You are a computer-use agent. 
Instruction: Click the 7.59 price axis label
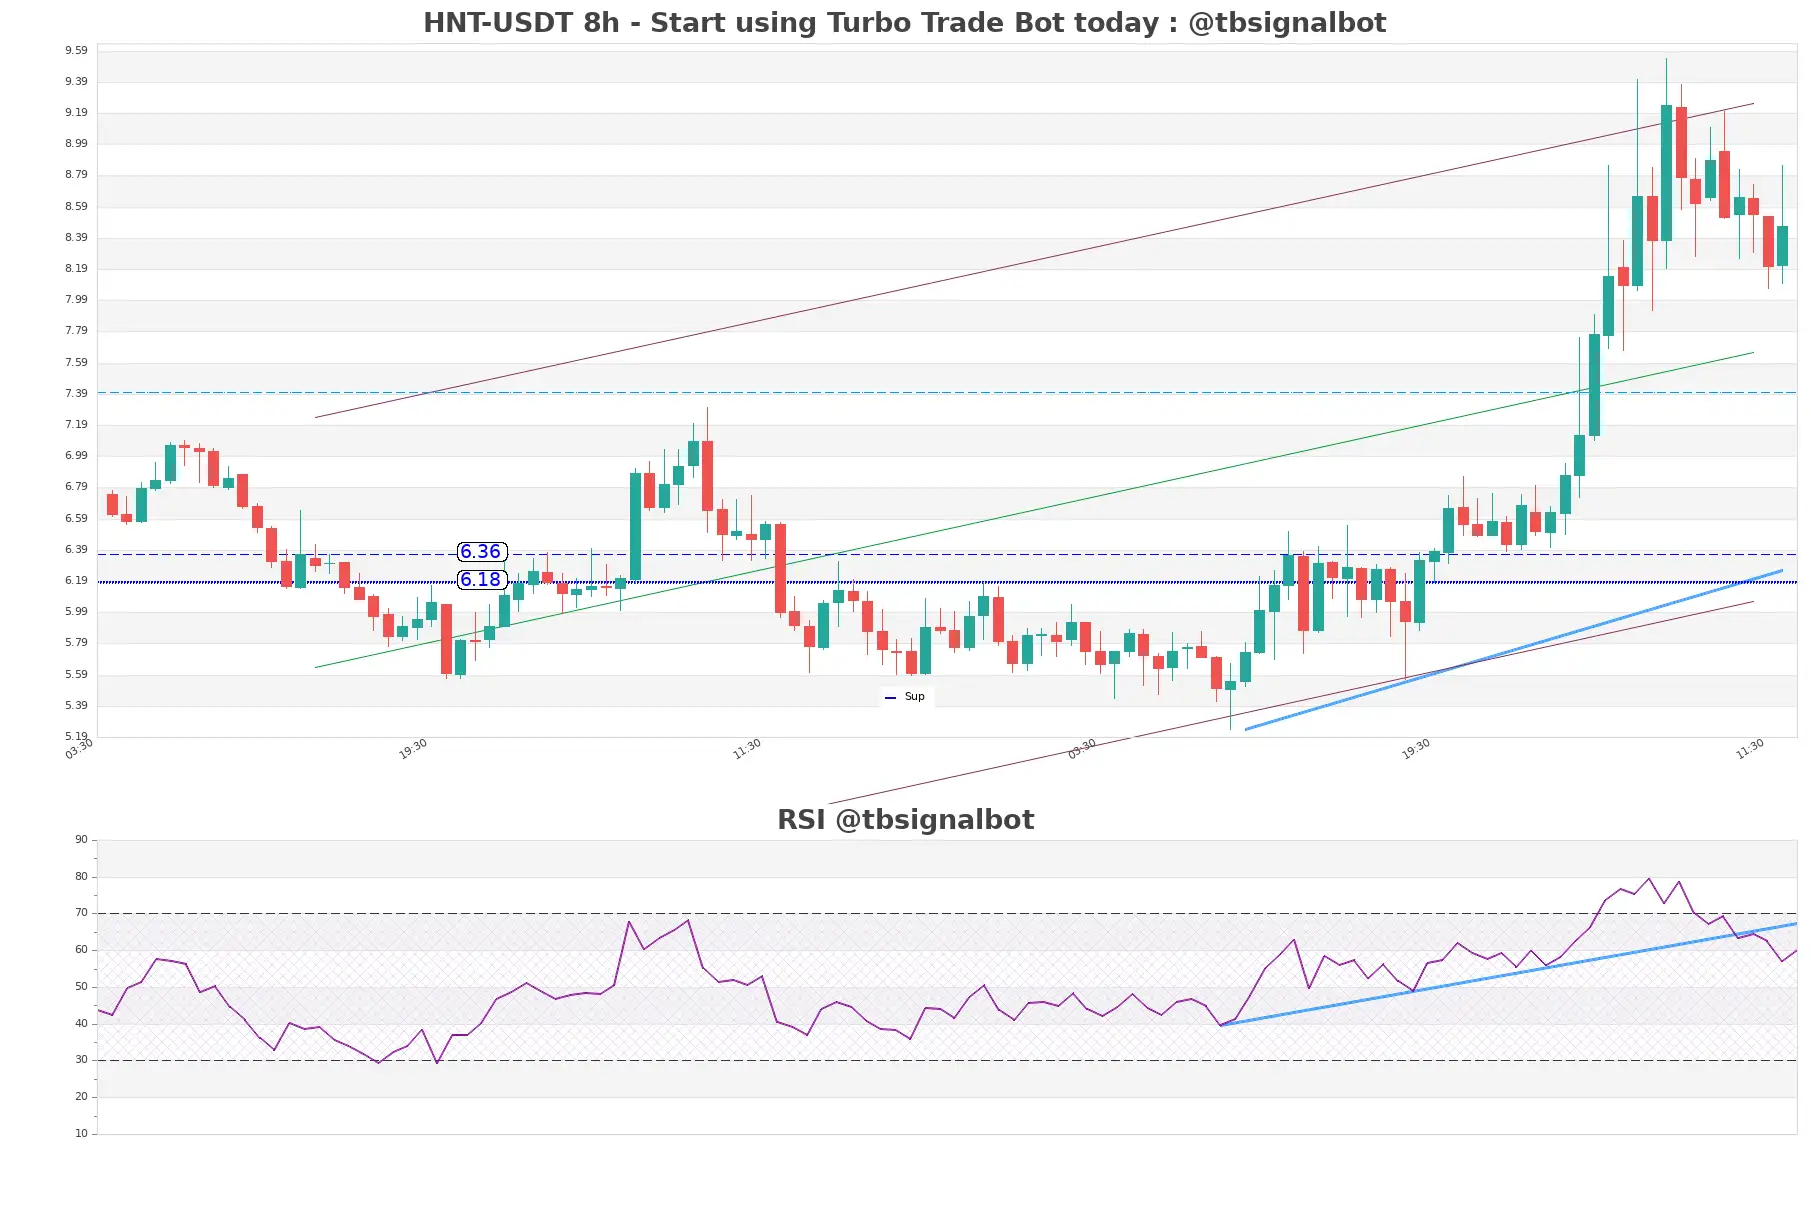click(x=76, y=362)
